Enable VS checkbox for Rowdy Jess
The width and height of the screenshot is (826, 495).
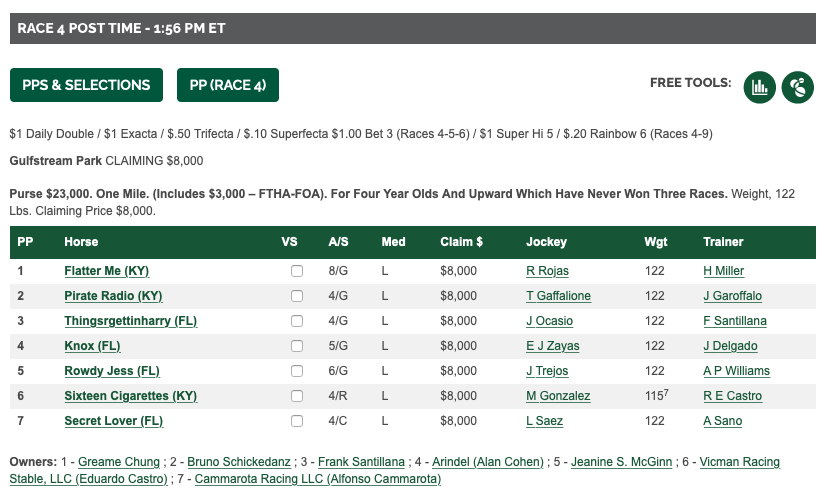pos(297,371)
